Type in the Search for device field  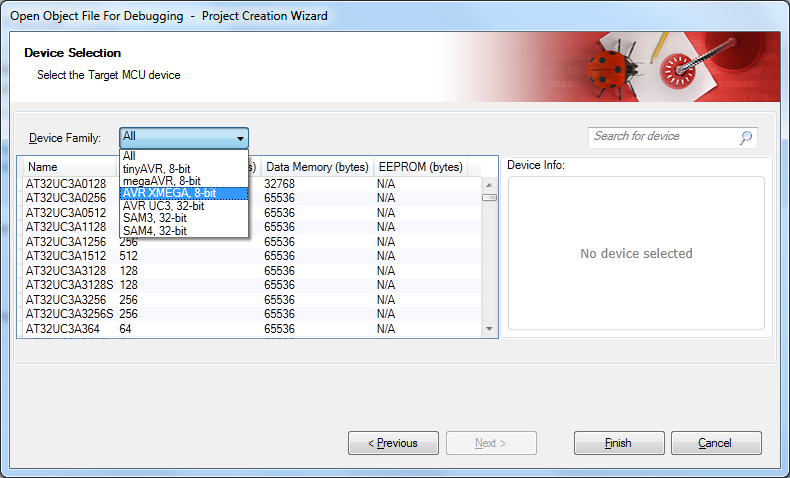tap(663, 137)
